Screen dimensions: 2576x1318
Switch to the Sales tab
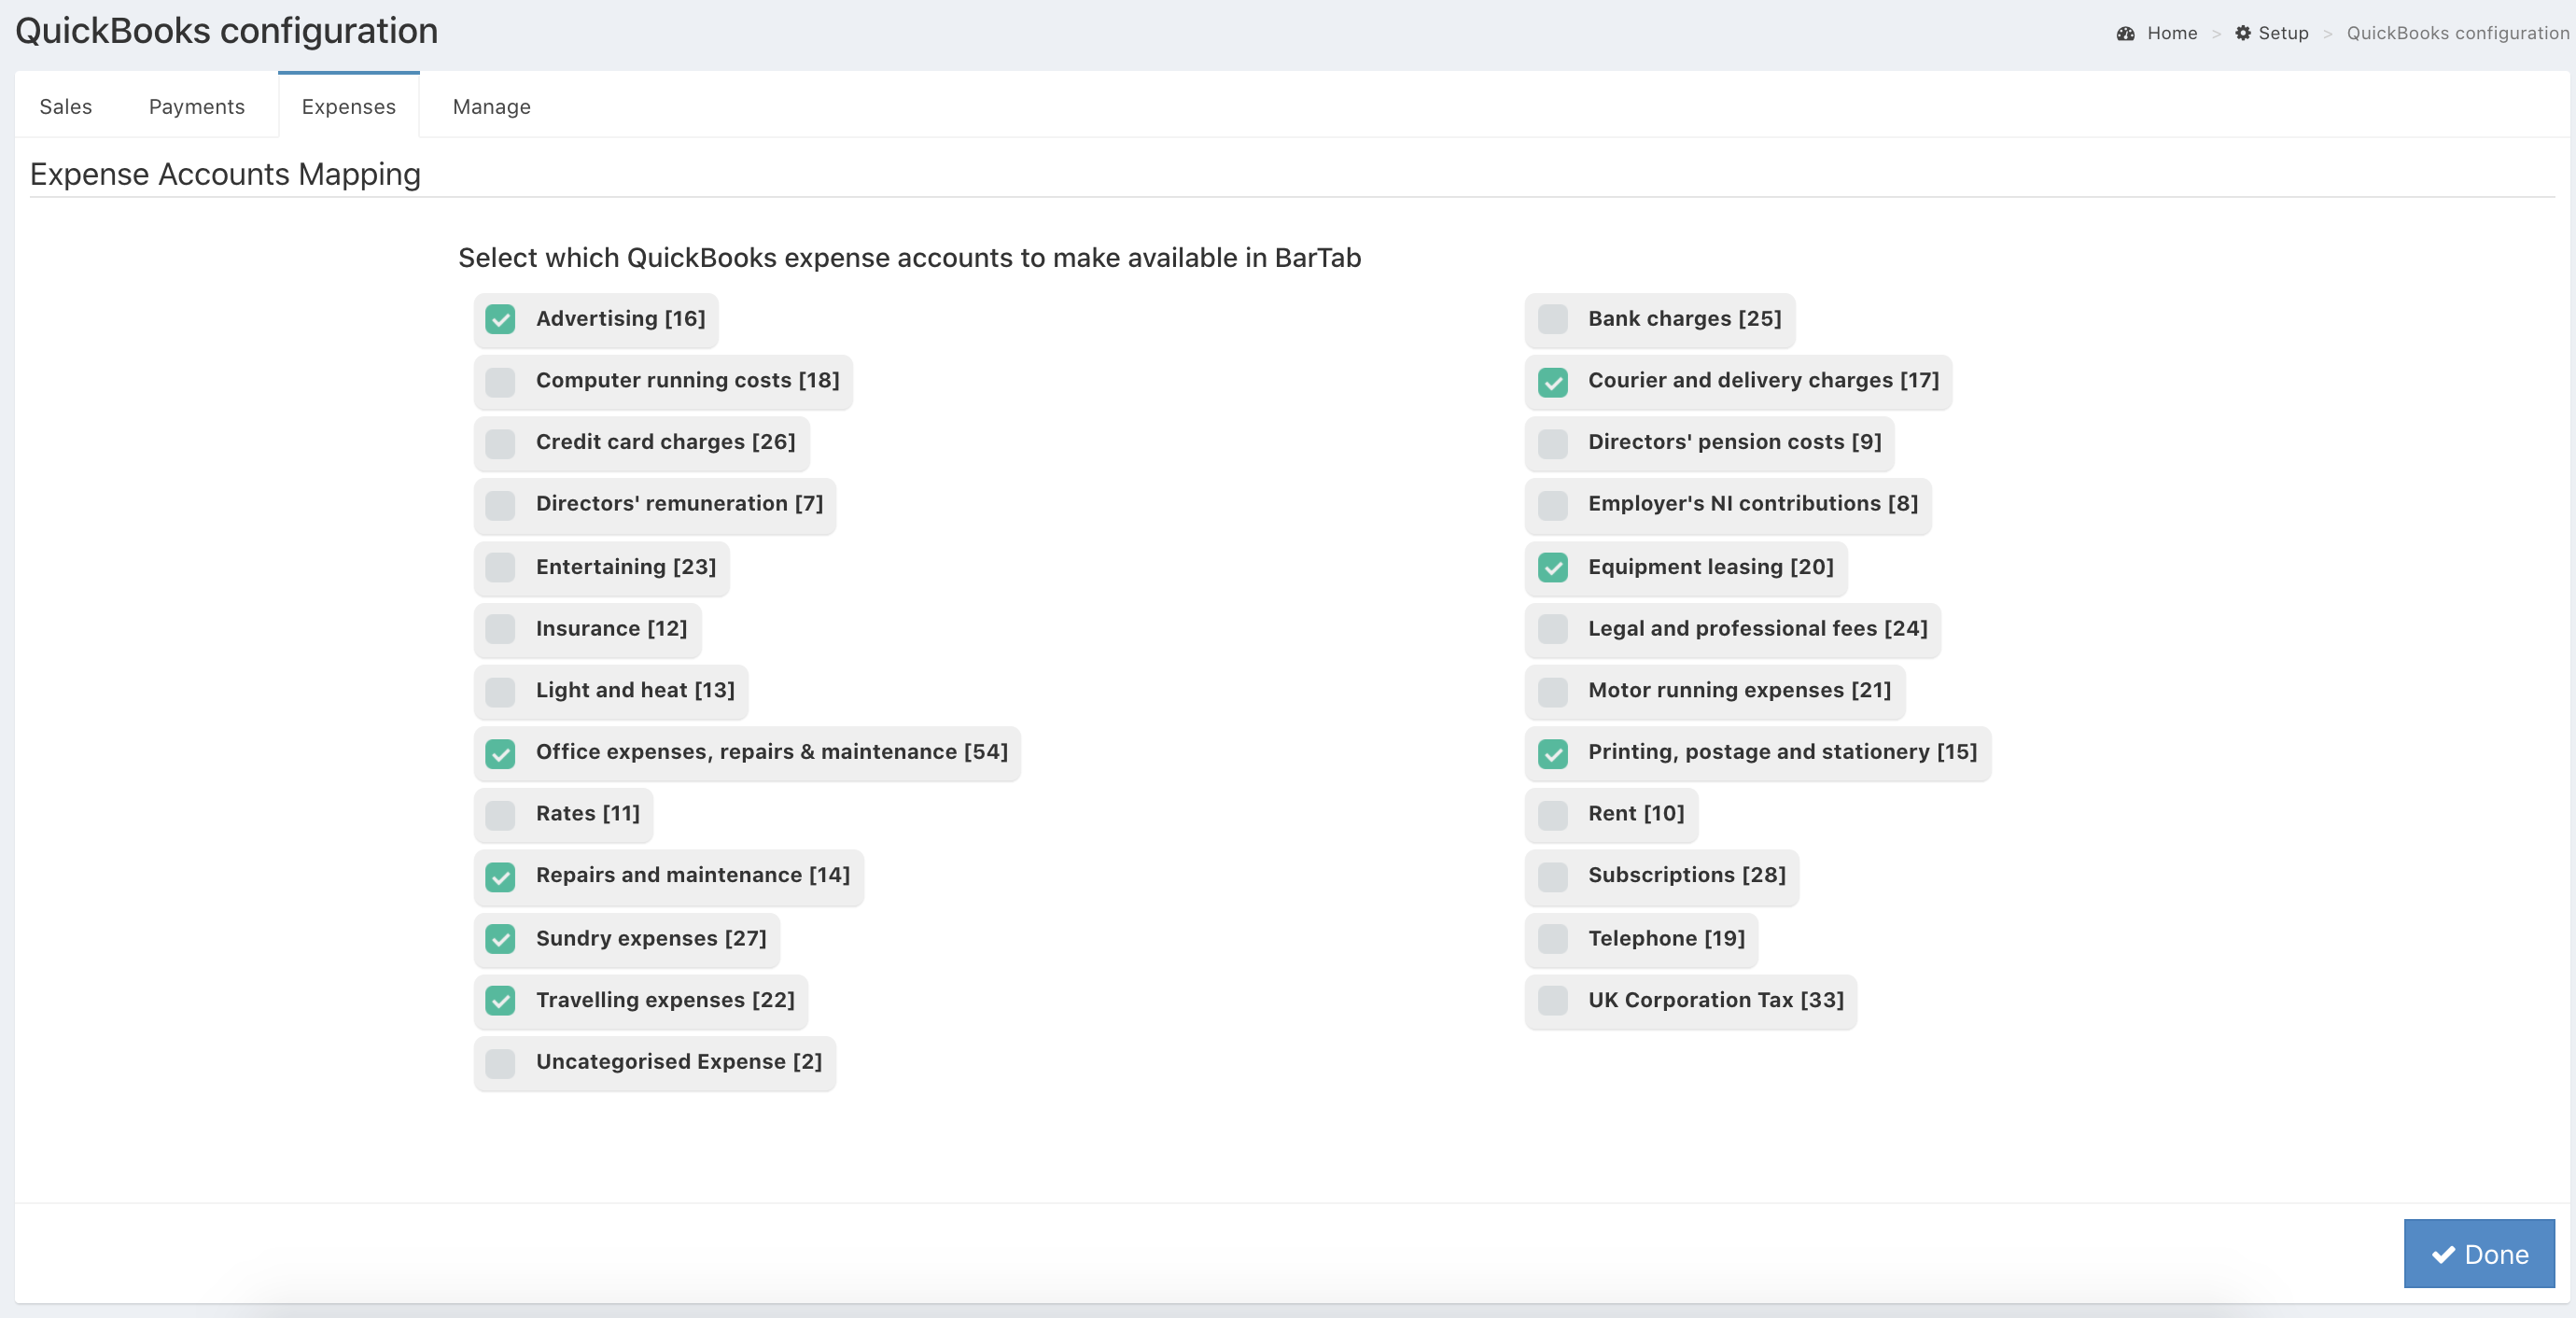66,106
